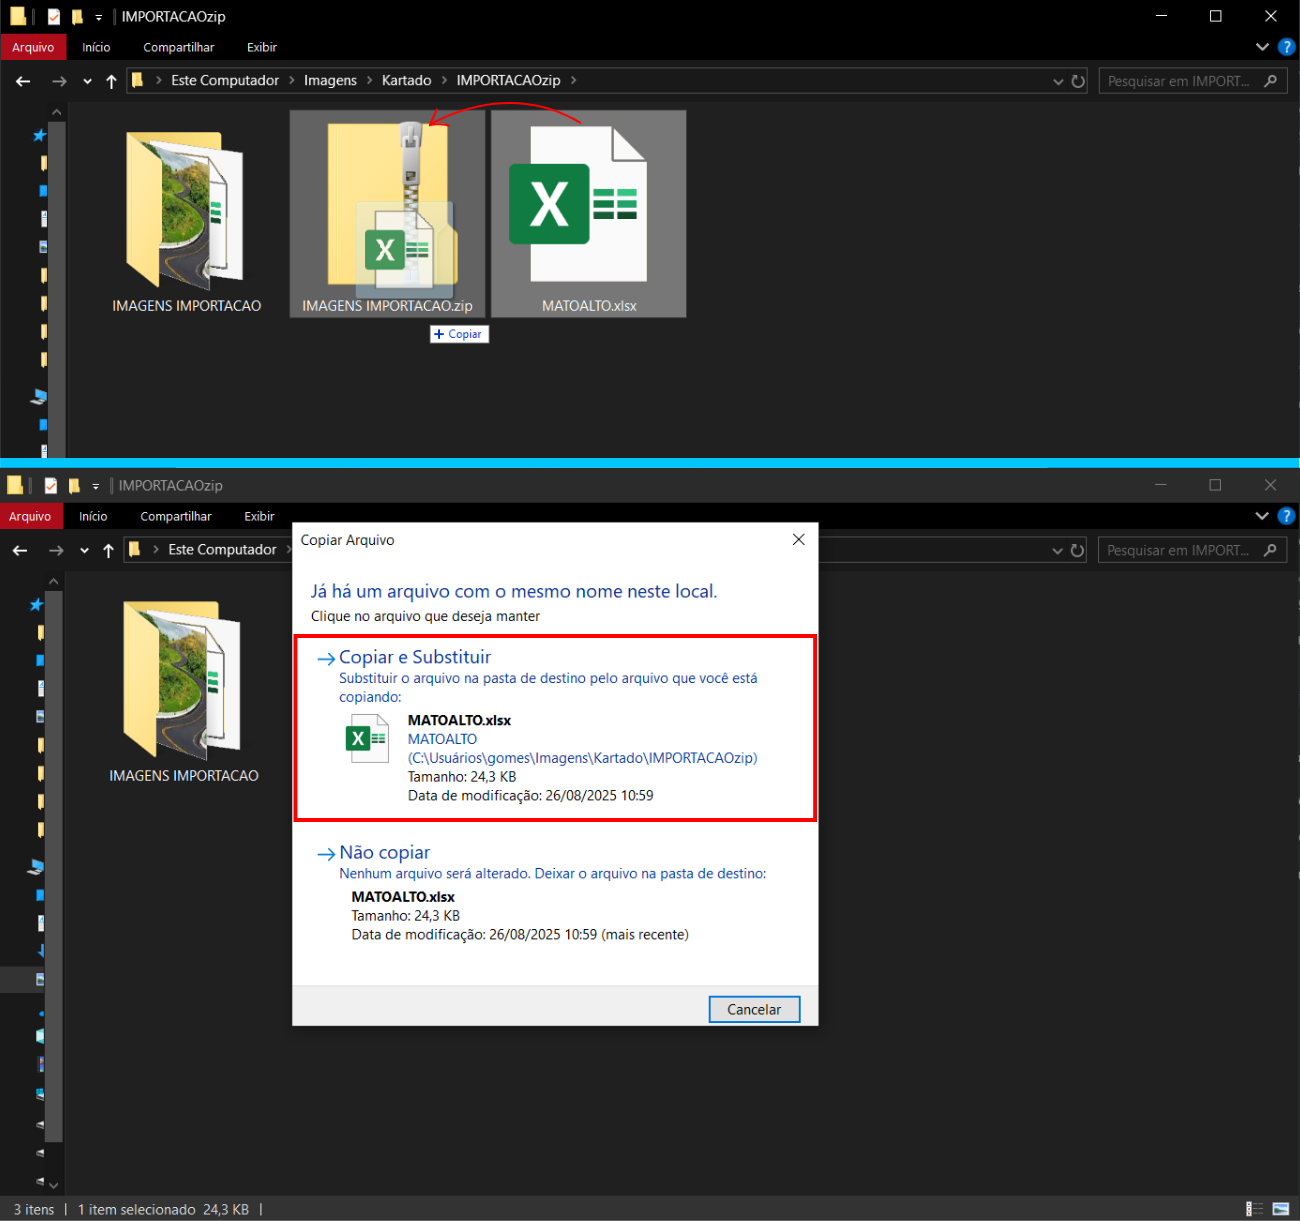The width and height of the screenshot is (1300, 1222).
Task: Close the Copiar Arquivo dialog
Action: 798,540
